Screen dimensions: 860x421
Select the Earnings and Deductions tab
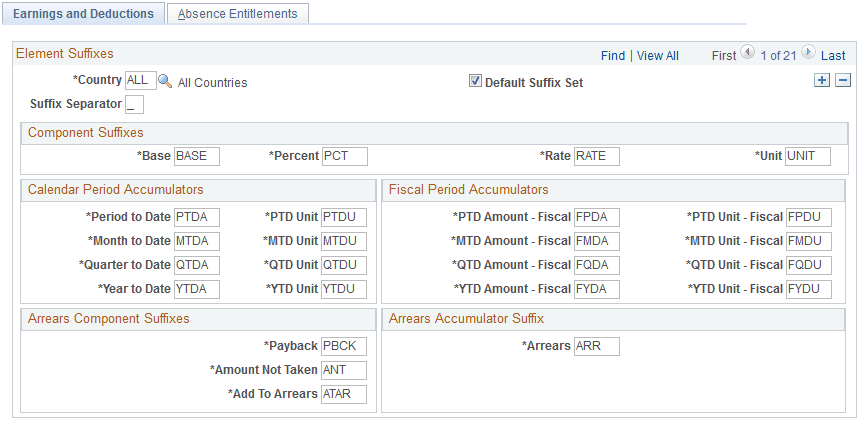click(83, 14)
